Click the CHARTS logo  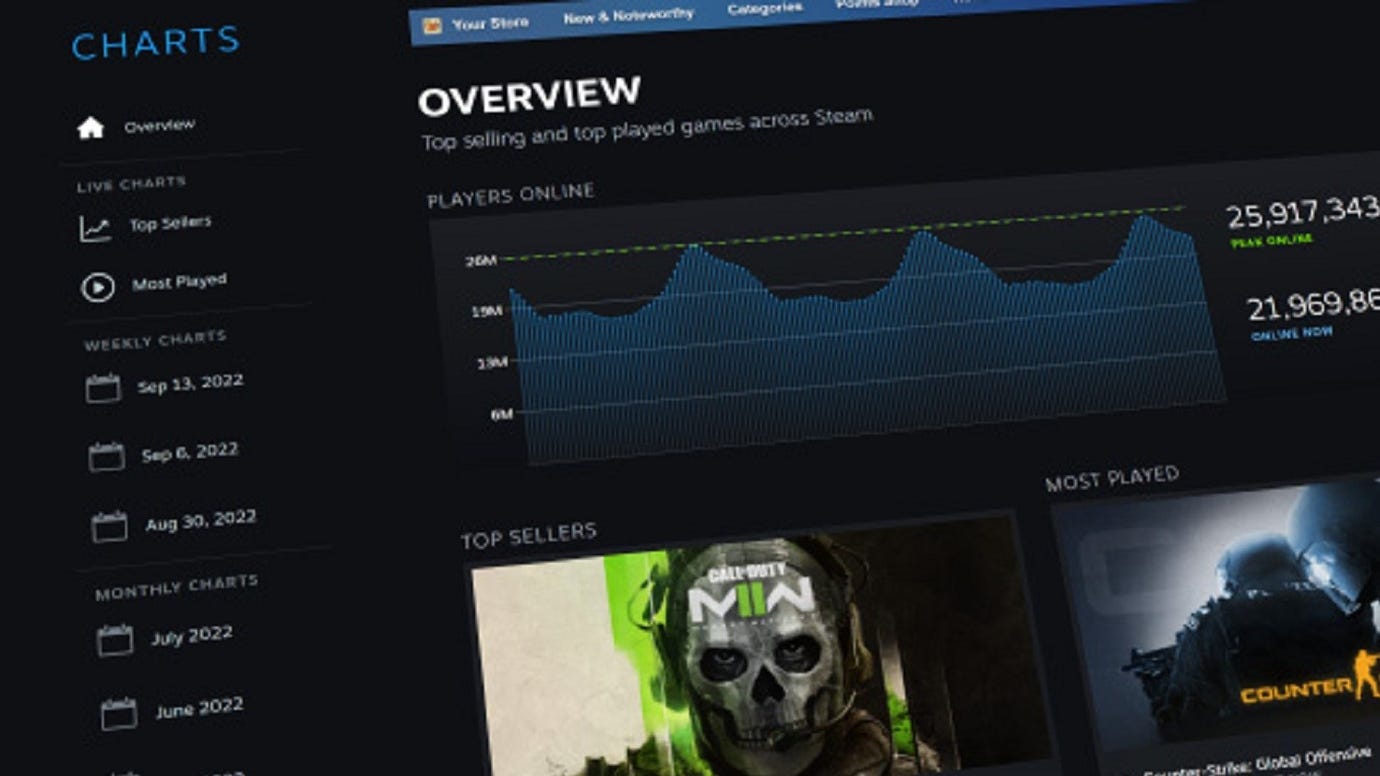[x=155, y=42]
